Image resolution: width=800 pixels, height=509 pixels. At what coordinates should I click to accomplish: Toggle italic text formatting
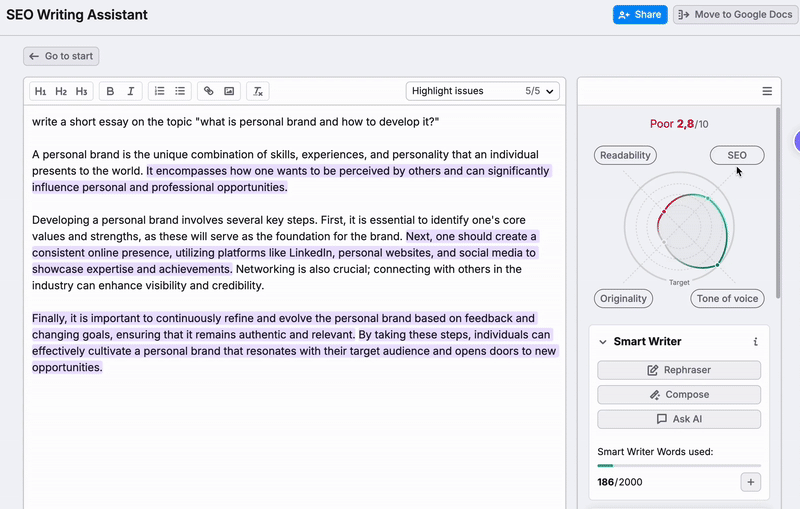click(130, 91)
